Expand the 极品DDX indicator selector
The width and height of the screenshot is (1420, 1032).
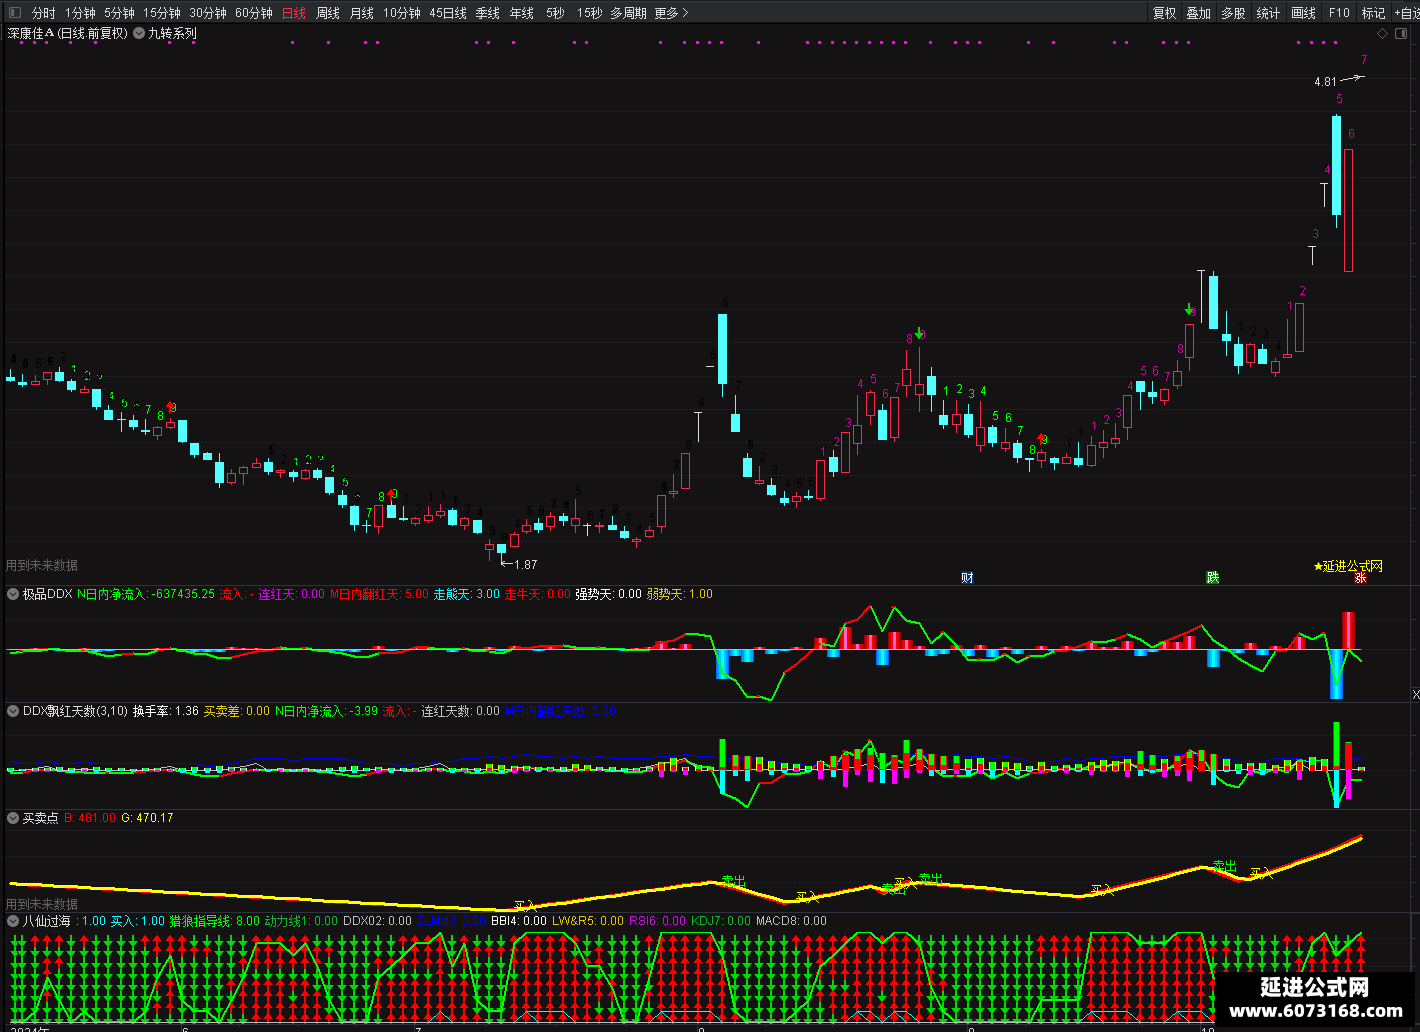coord(13,594)
